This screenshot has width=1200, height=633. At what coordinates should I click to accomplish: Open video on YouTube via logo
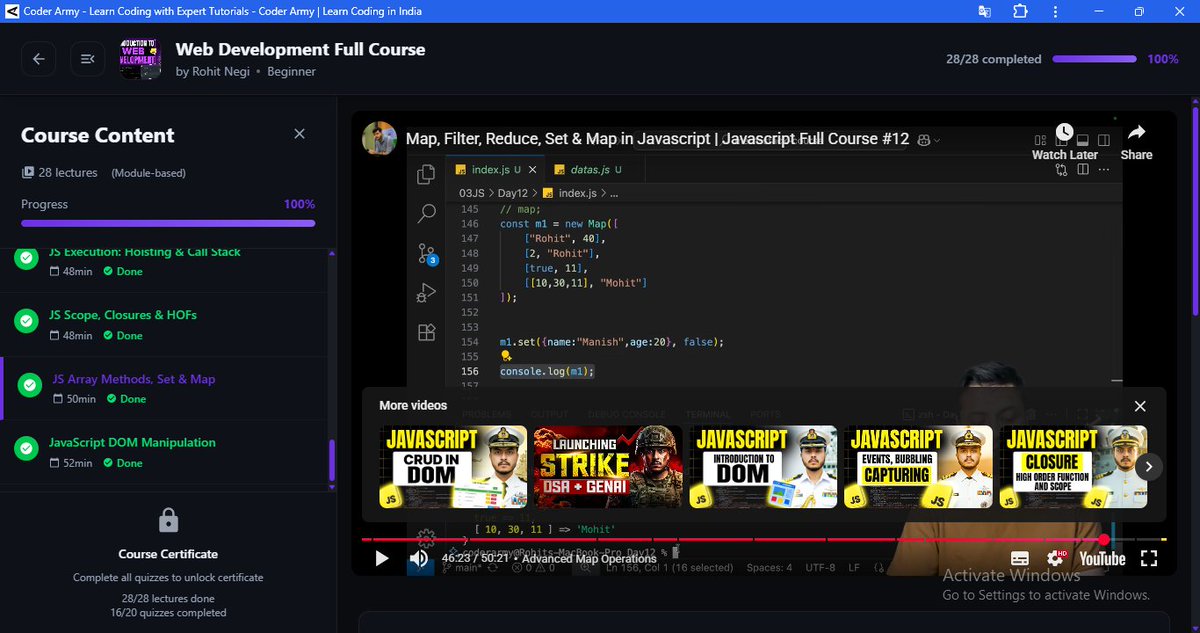pos(1102,559)
